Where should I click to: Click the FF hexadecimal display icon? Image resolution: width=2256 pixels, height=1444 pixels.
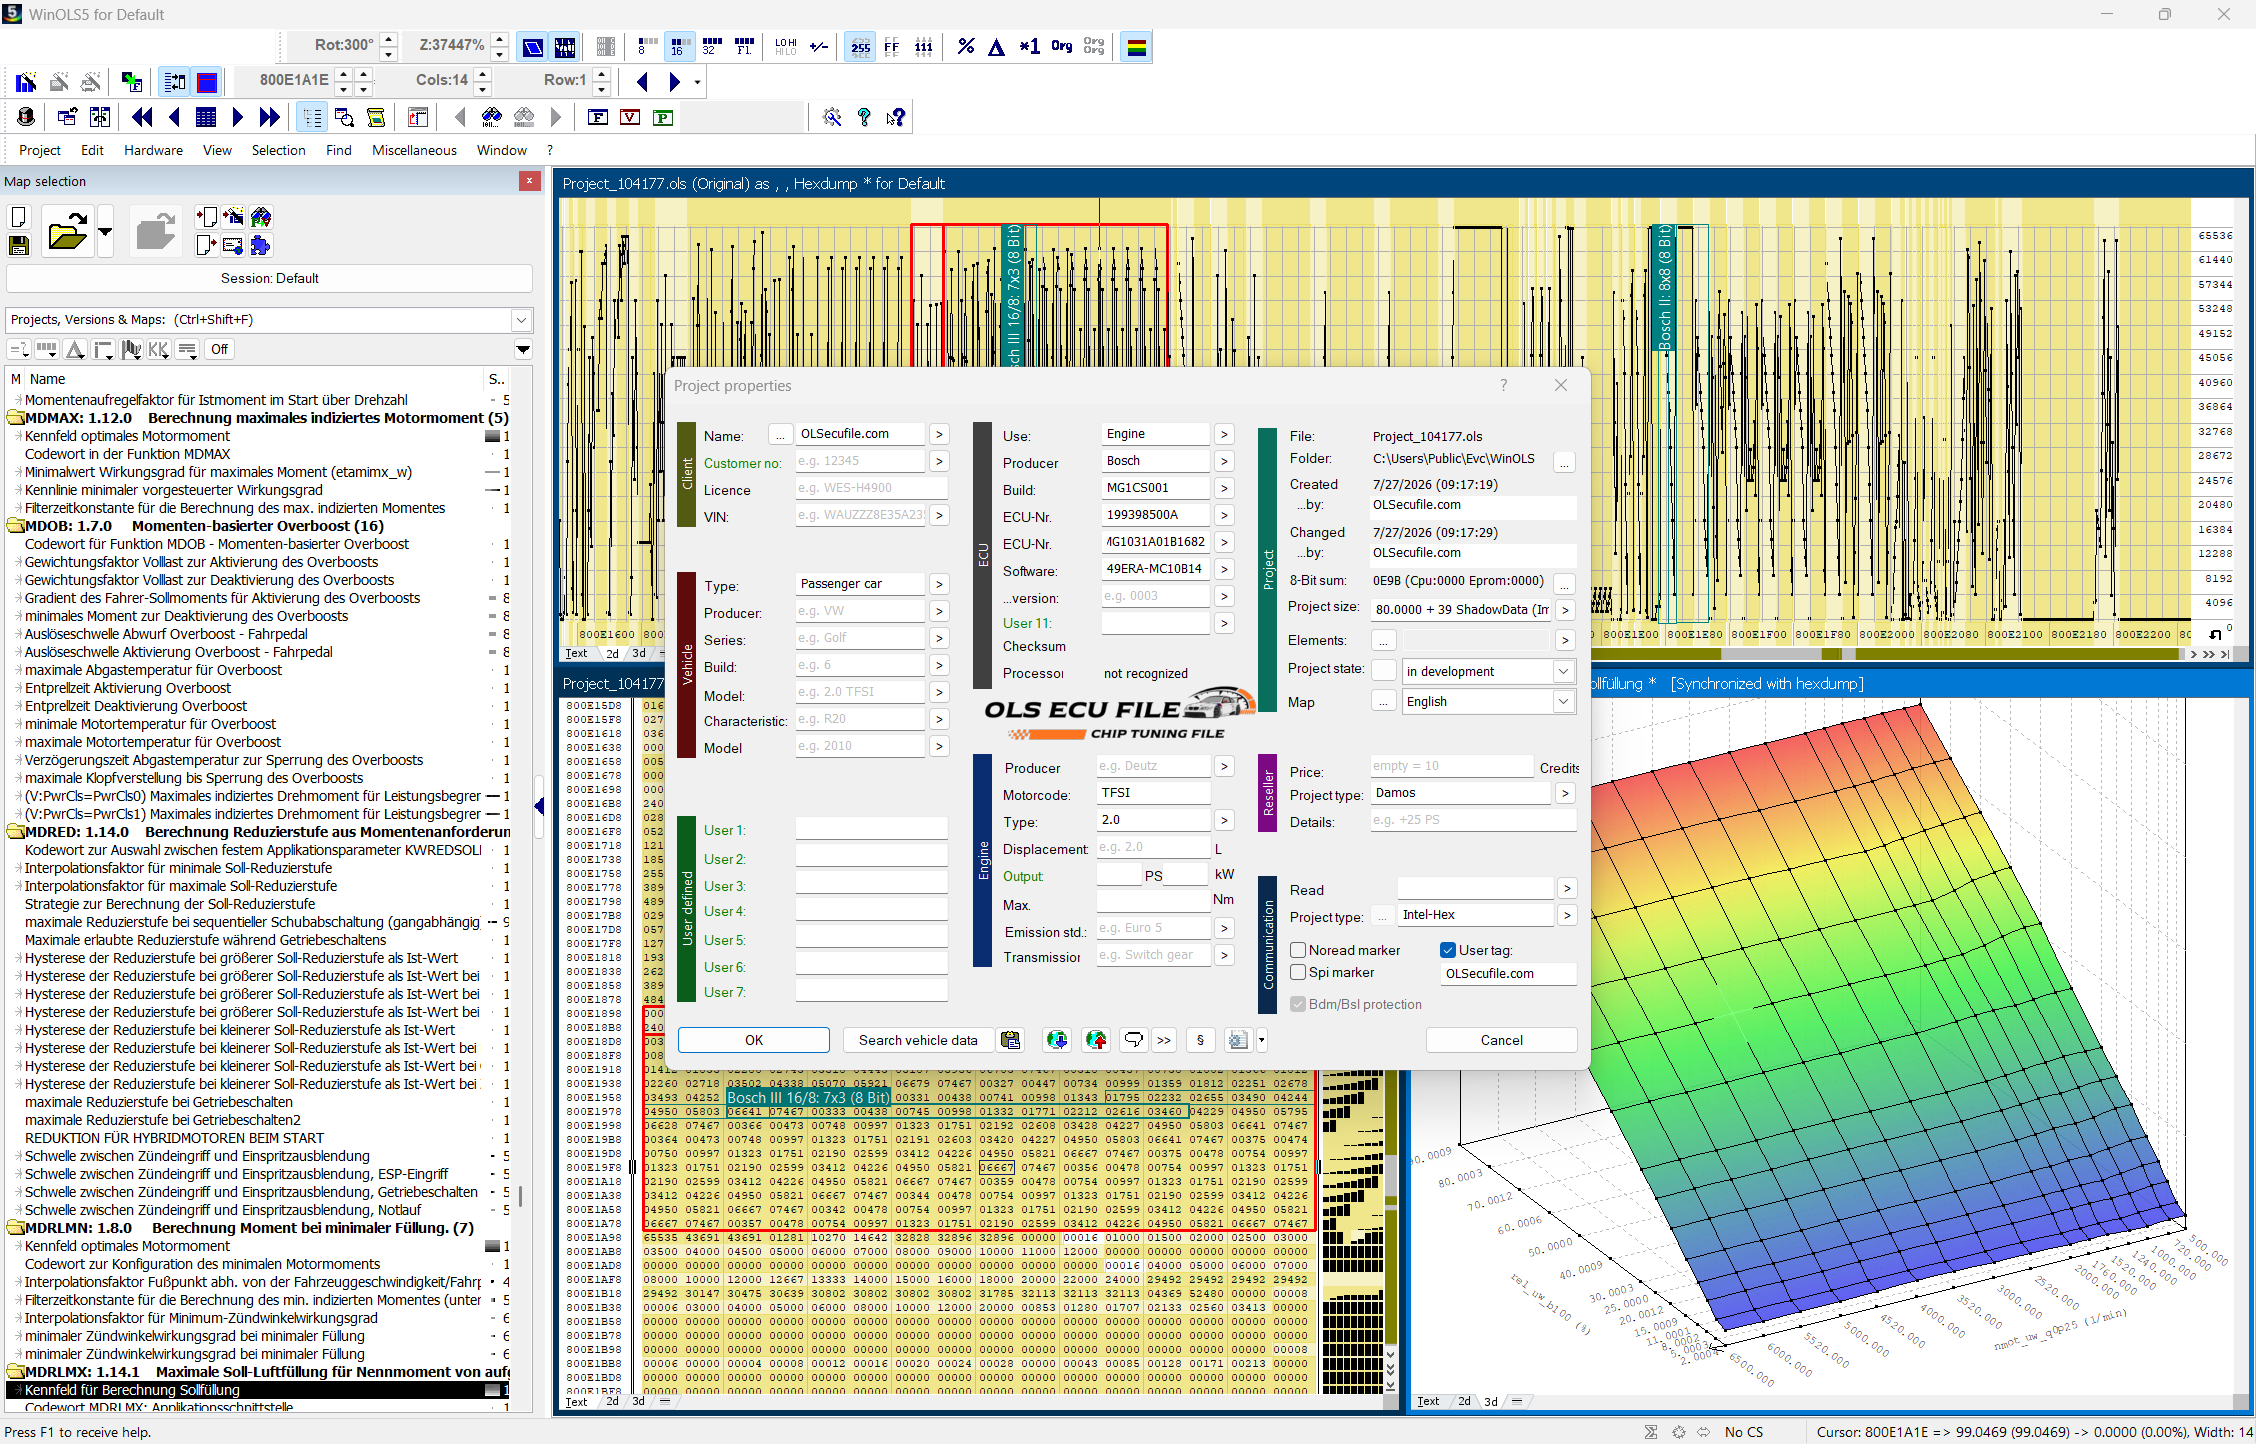[891, 46]
